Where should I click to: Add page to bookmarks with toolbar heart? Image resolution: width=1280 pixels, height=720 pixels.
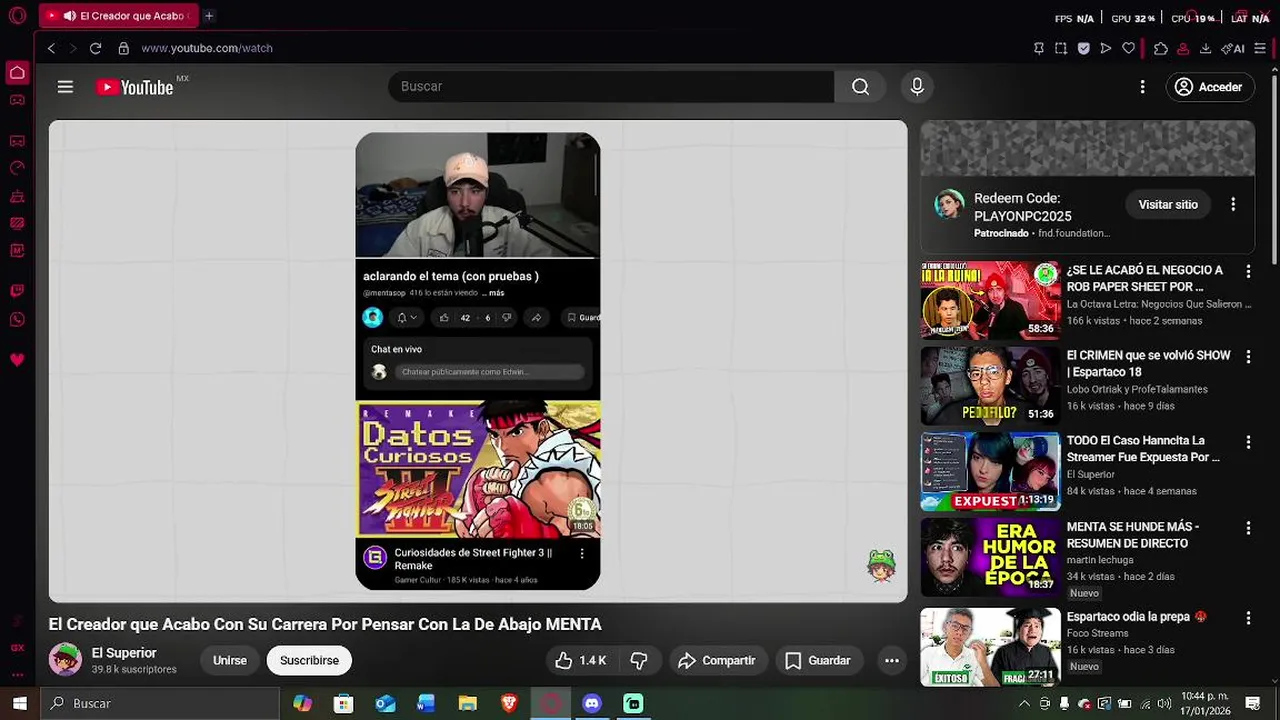[1129, 48]
